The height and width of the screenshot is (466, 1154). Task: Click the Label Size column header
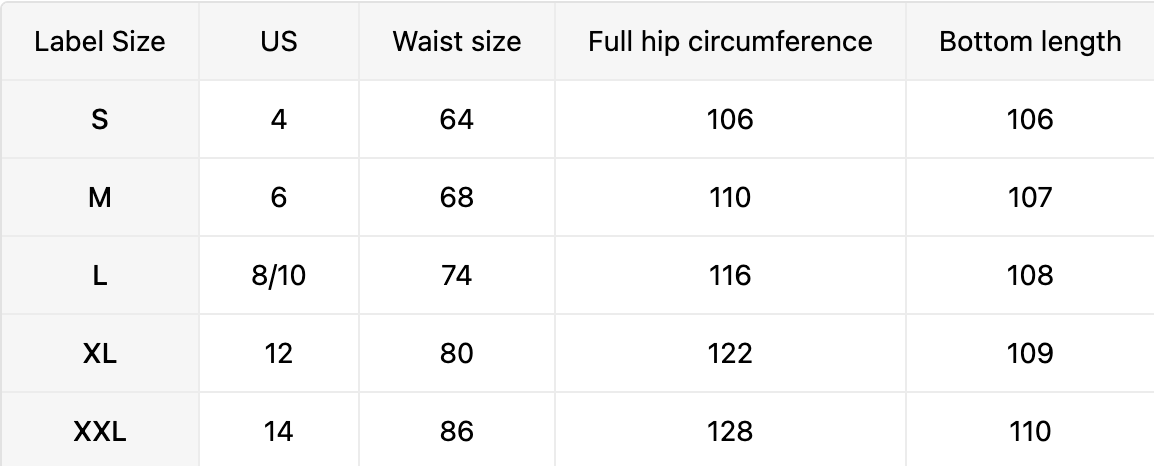pos(99,42)
